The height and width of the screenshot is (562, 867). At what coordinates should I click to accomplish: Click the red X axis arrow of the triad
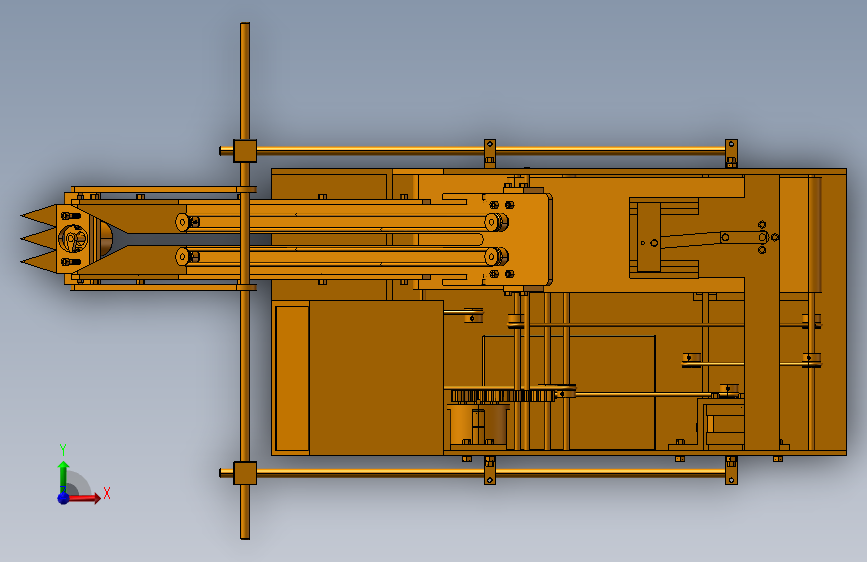pyautogui.click(x=84, y=498)
